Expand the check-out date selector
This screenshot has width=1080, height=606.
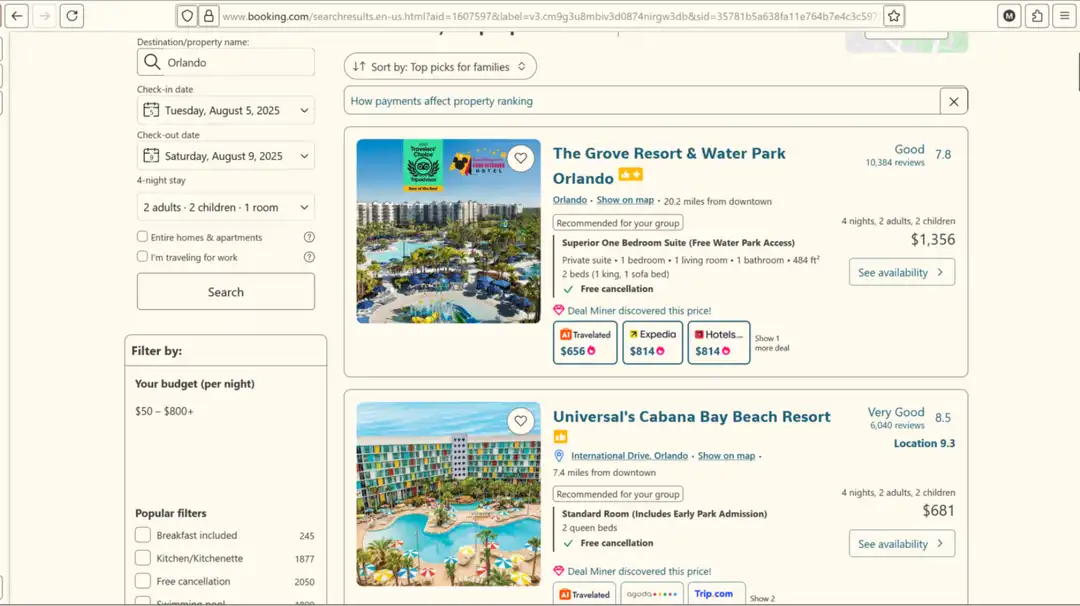click(226, 156)
